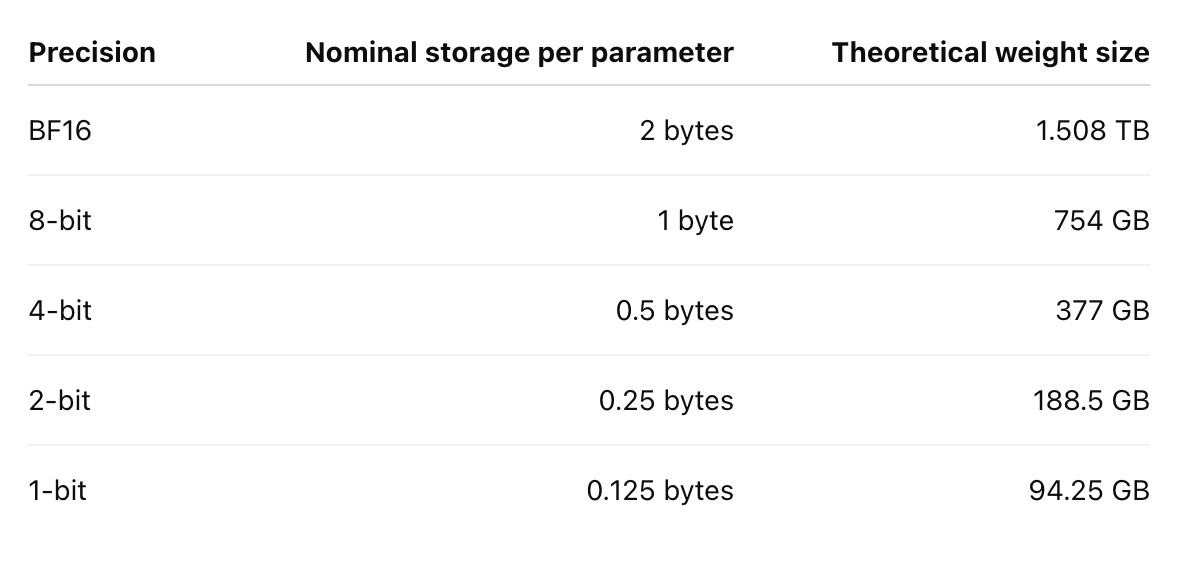
Task: Select the 1-bit precision cell
Action: tap(57, 491)
